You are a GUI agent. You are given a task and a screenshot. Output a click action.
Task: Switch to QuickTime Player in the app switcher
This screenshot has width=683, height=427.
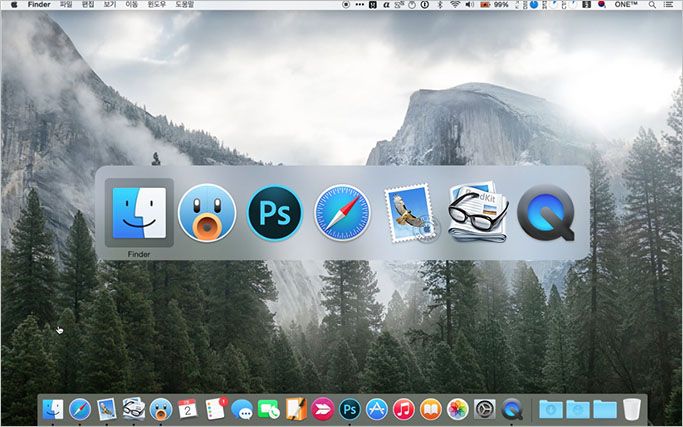(x=546, y=213)
